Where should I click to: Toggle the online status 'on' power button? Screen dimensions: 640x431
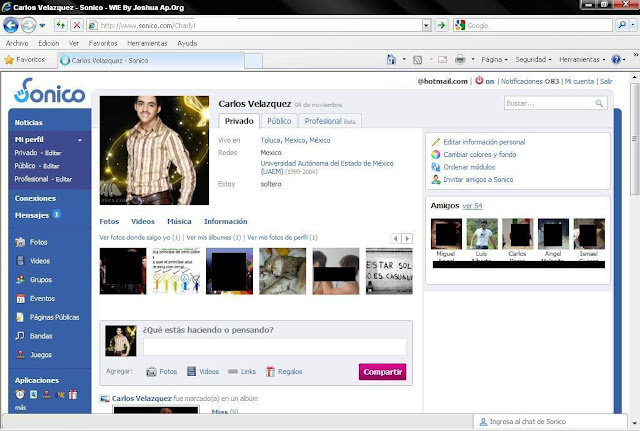[x=479, y=80]
